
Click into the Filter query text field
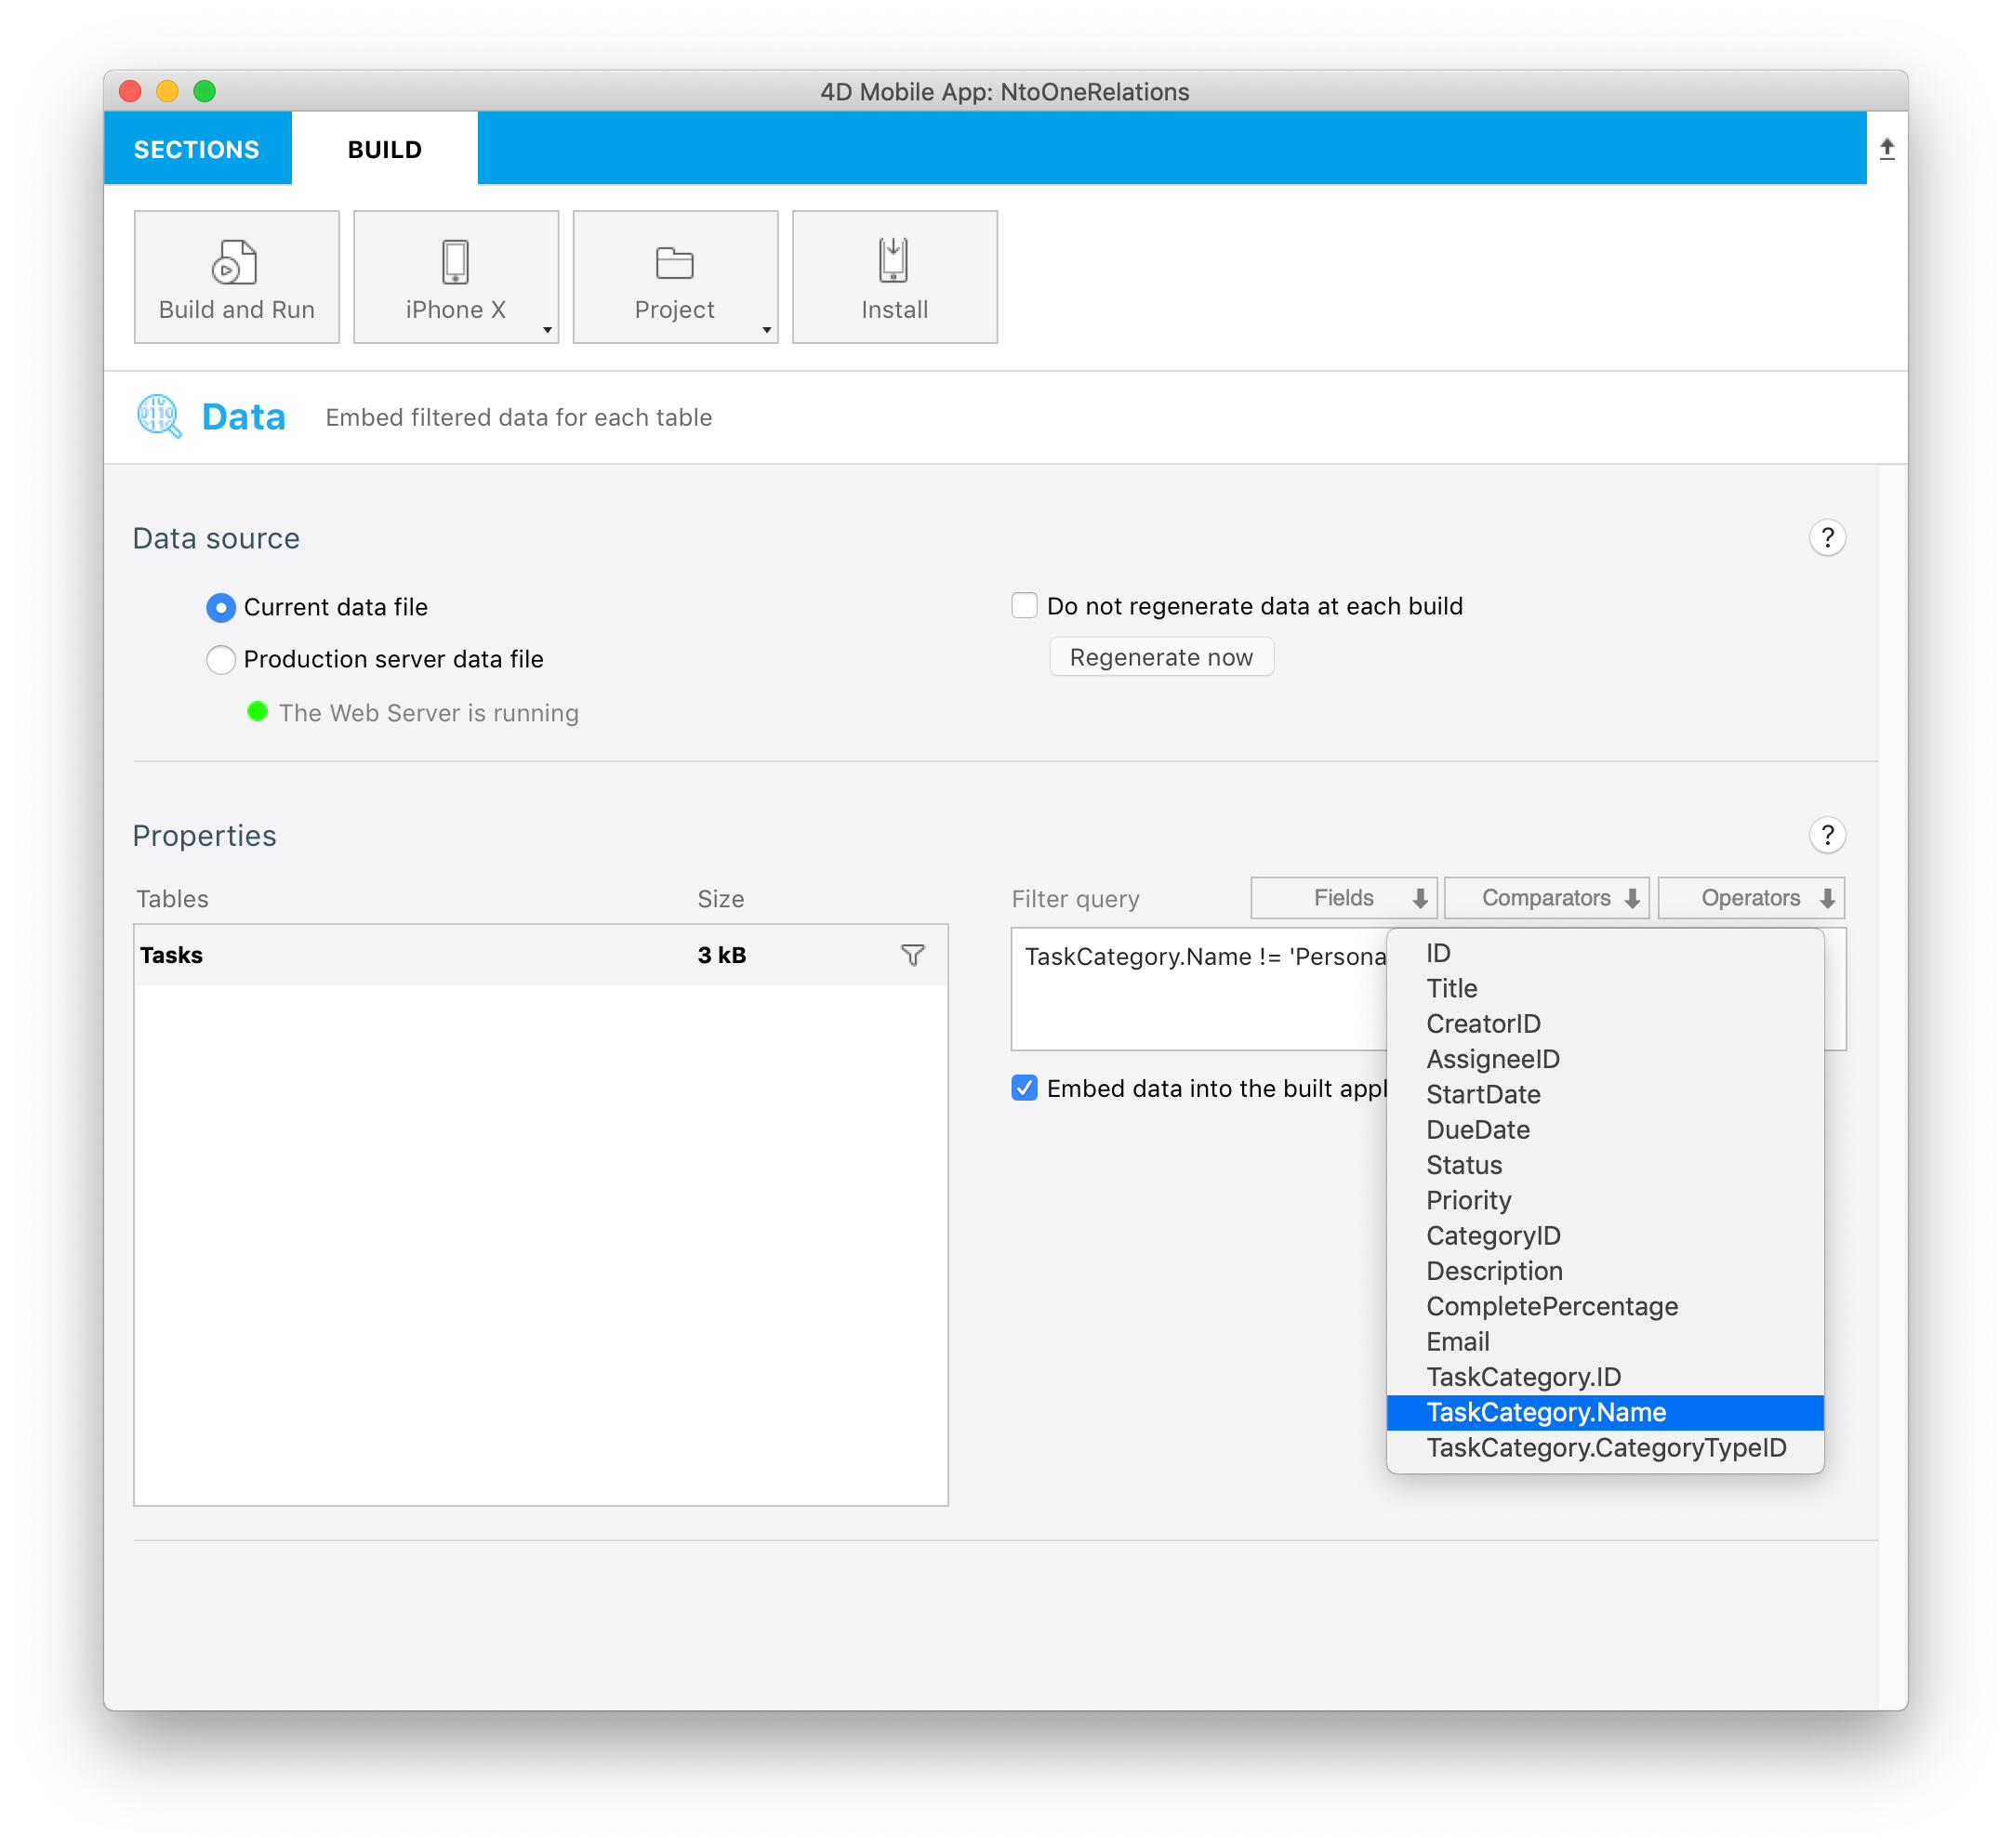[1199, 989]
